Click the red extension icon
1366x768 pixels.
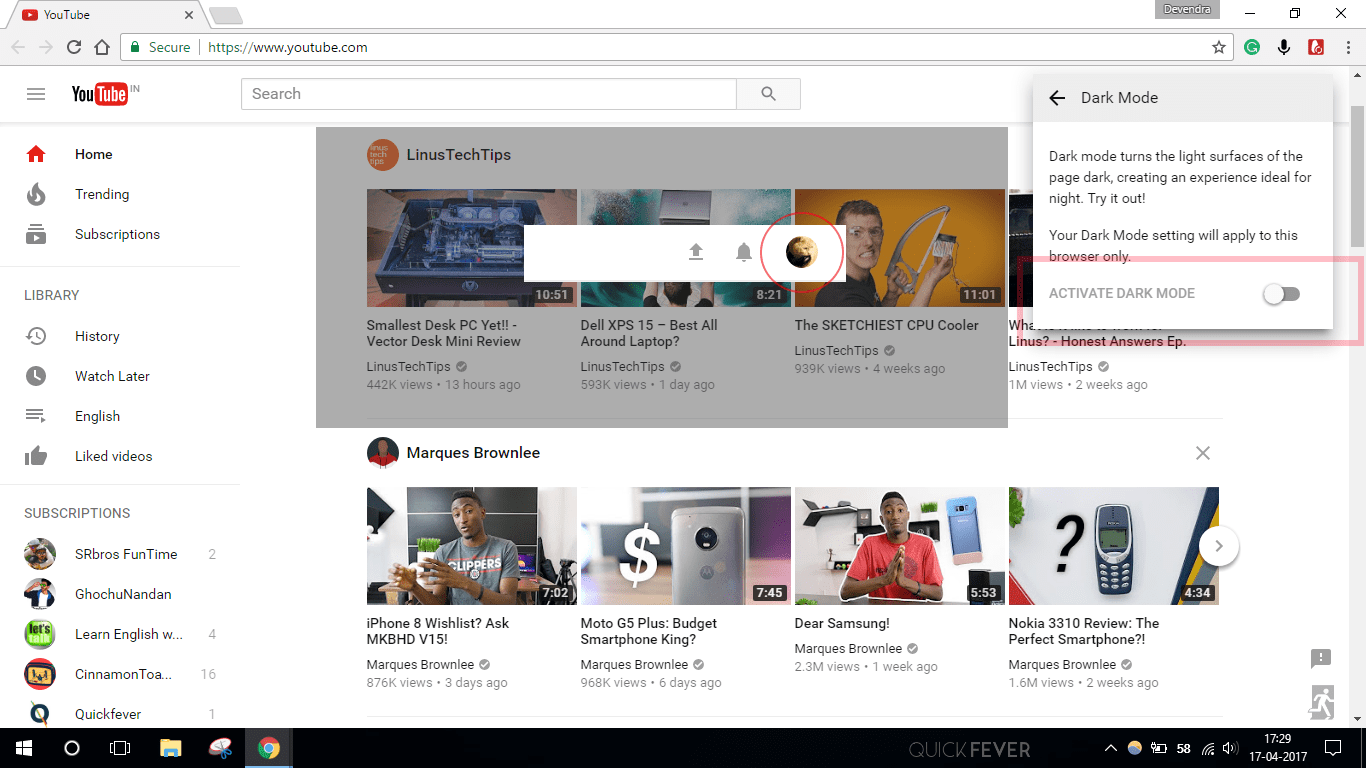(x=1316, y=47)
